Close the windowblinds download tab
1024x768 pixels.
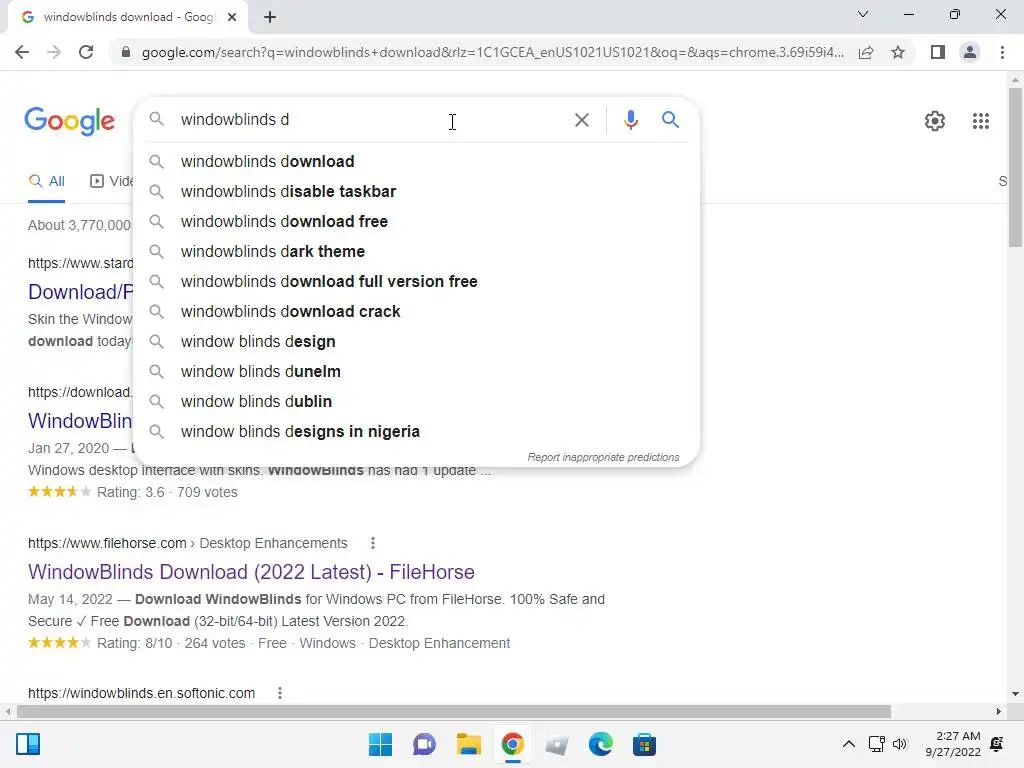point(232,17)
